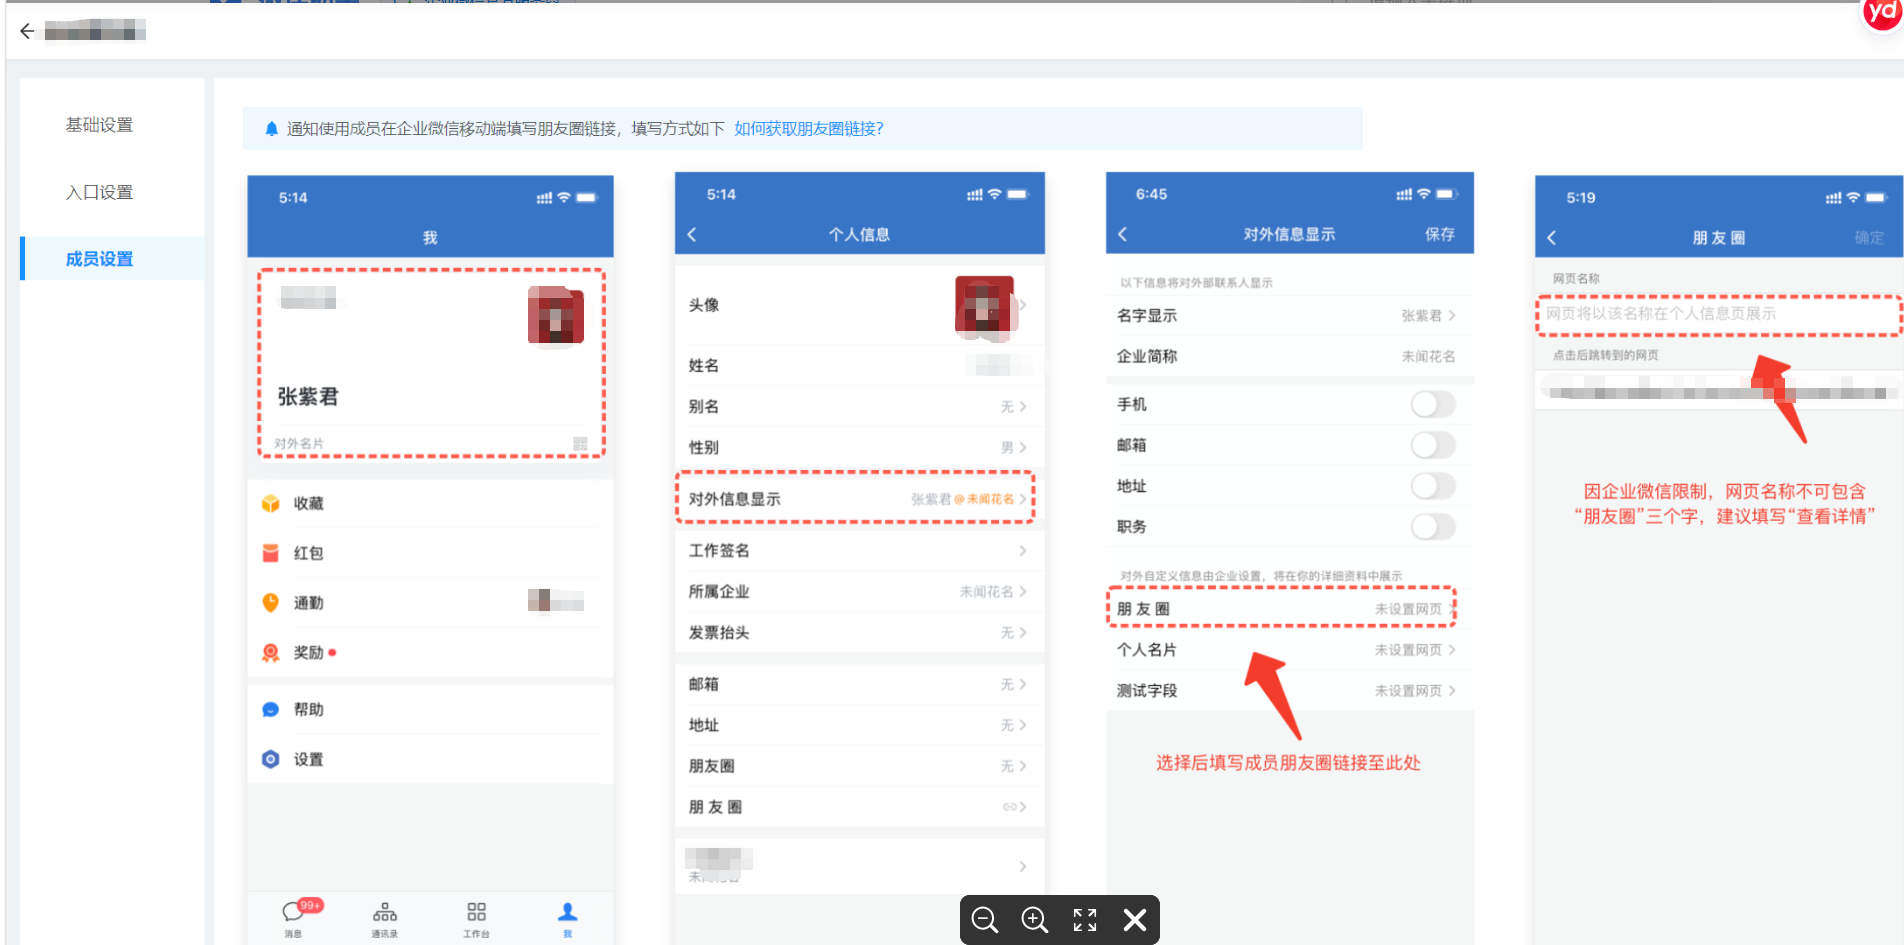Viewport: 1904px width, 945px height.
Task: Expand the 发票抬头 row chevron
Action: click(x=1022, y=633)
